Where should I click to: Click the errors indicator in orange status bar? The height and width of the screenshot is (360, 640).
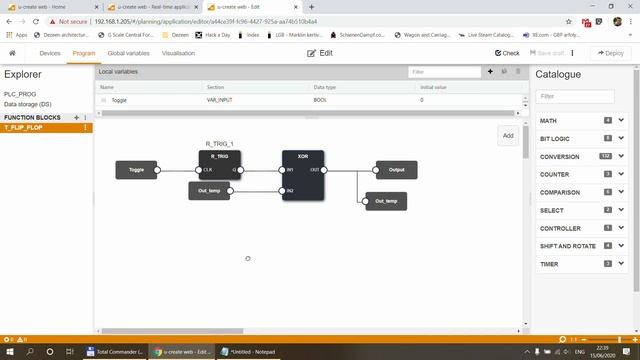[x=9, y=339]
